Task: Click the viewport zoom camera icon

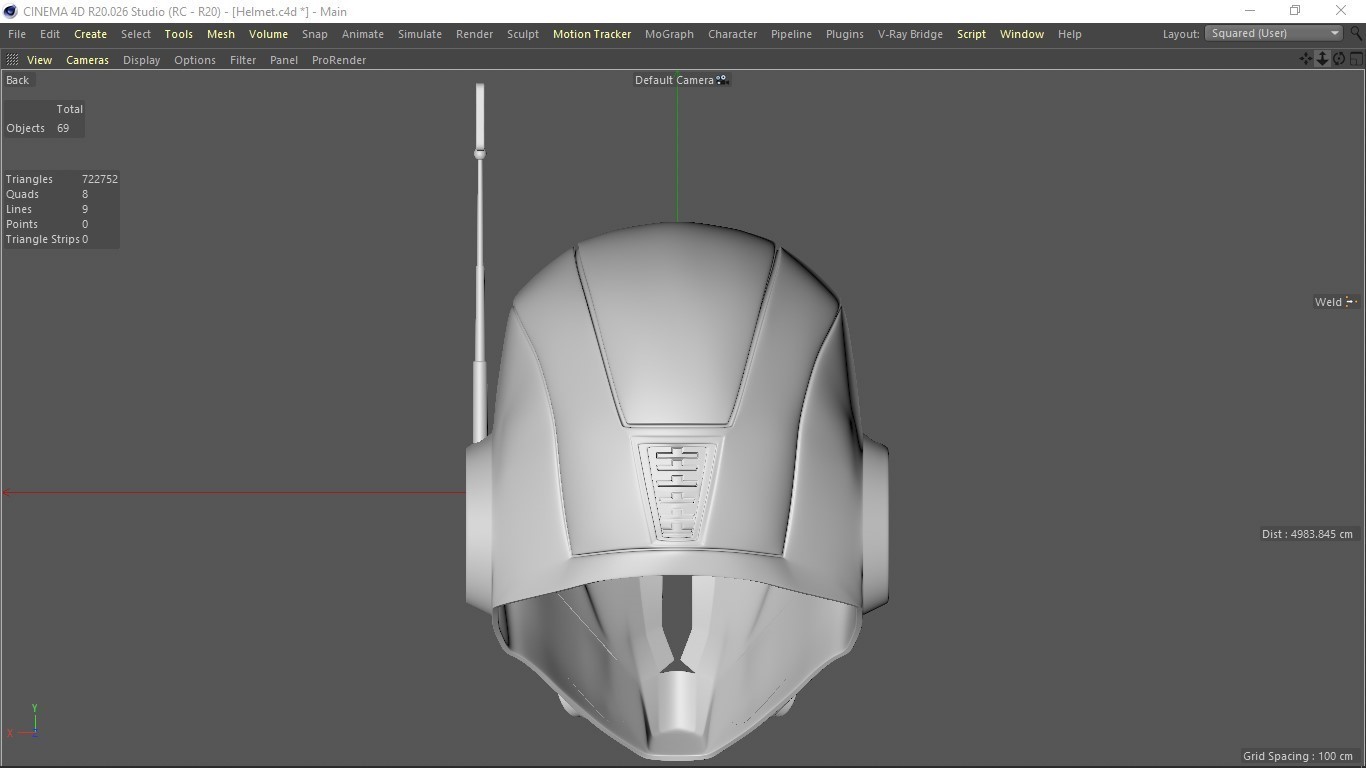Action: (x=1322, y=59)
